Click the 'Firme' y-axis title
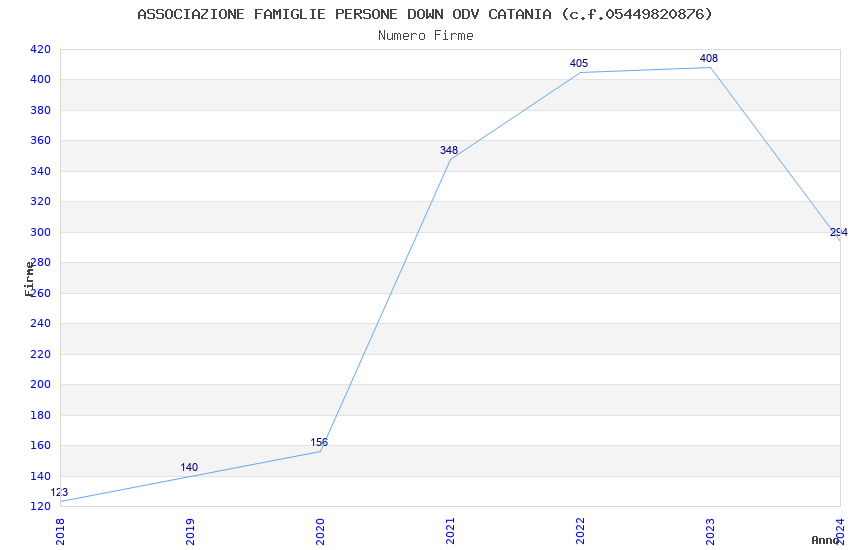Screen dimensions: 850x550 pos(29,279)
